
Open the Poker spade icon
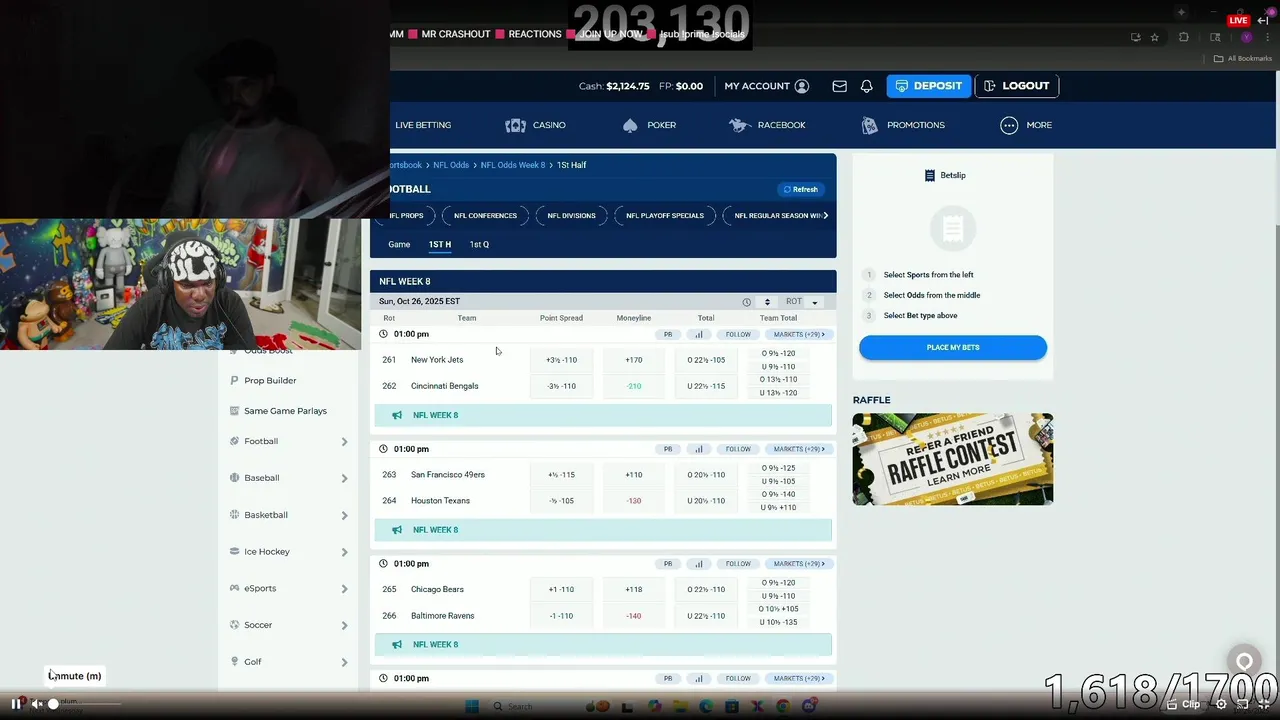629,125
